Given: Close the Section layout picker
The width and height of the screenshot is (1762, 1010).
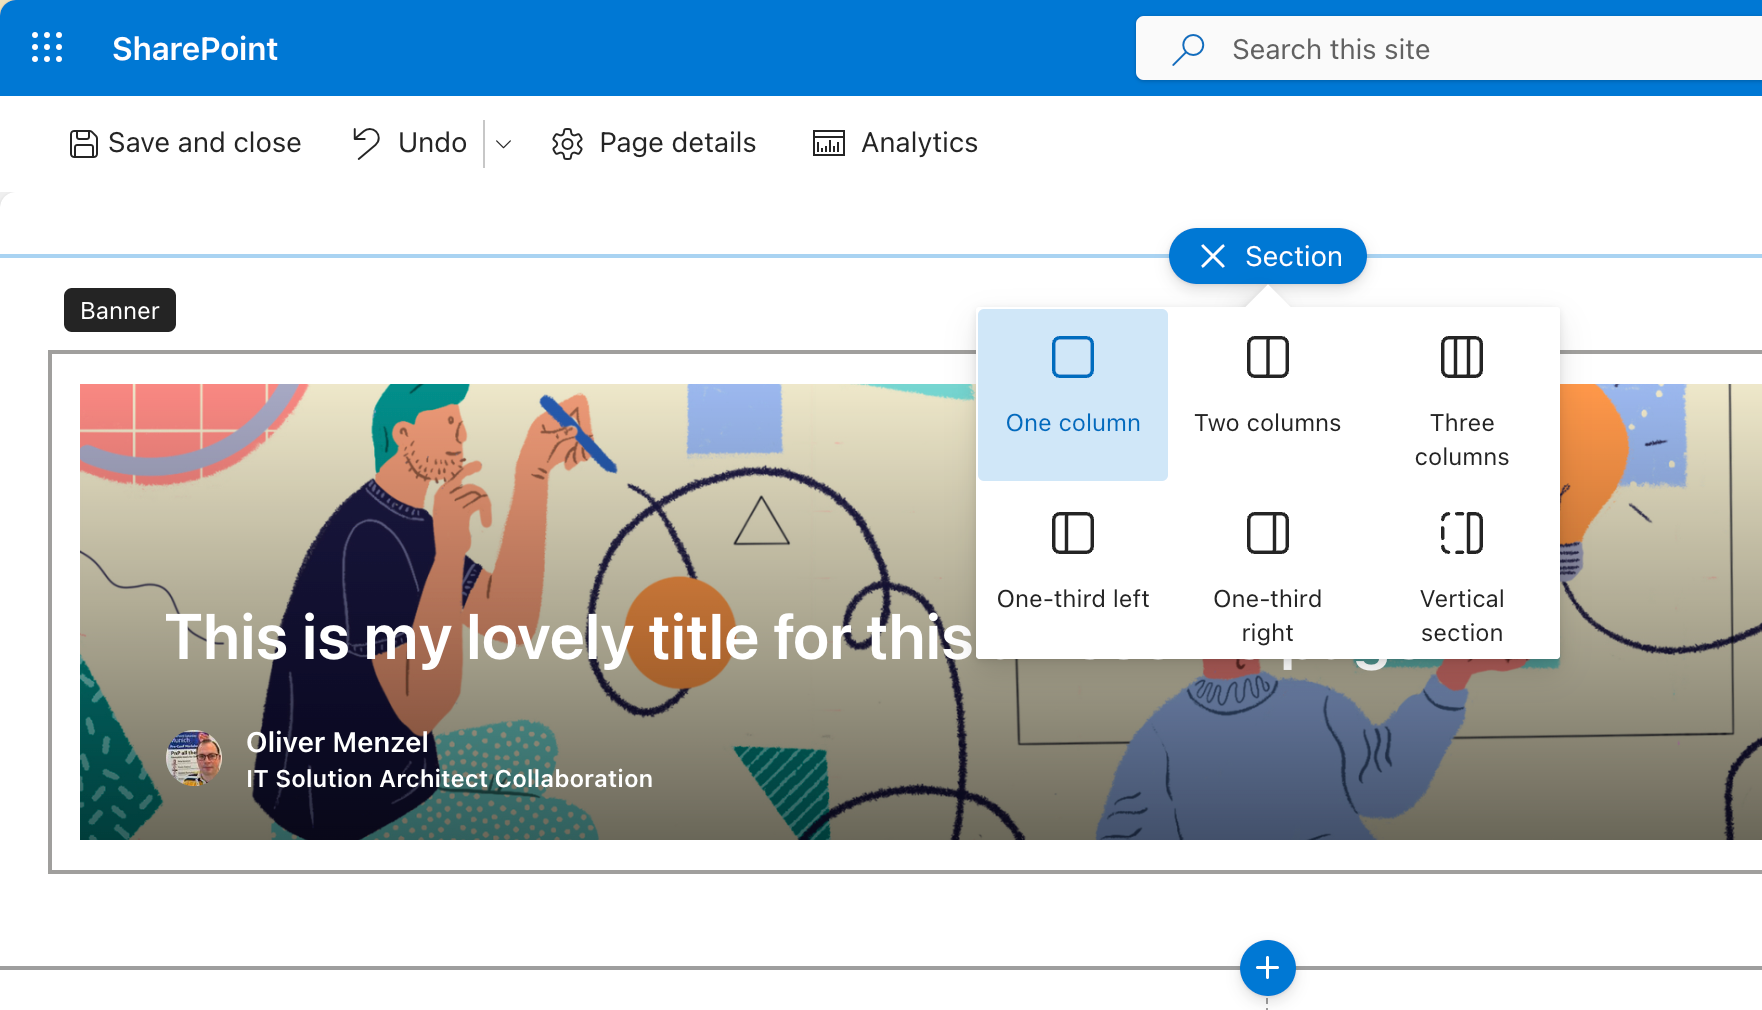Looking at the screenshot, I should click(1213, 256).
